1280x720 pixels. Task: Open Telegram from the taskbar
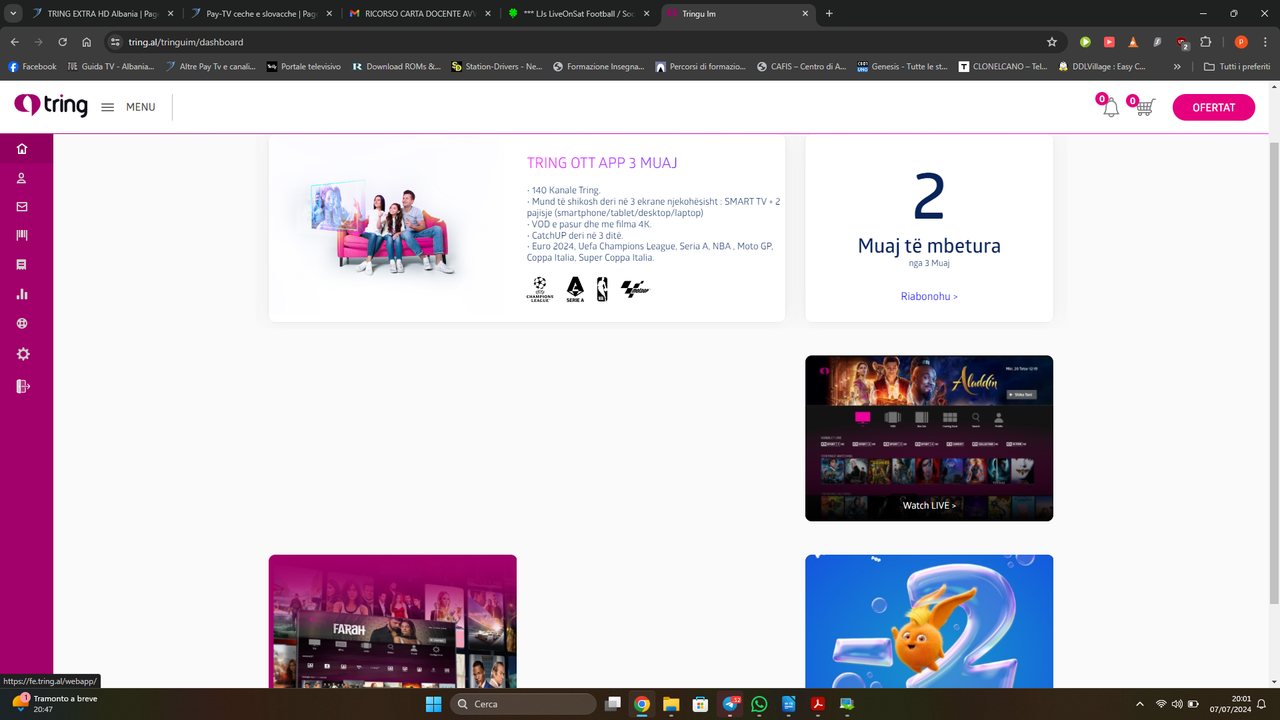coord(731,704)
